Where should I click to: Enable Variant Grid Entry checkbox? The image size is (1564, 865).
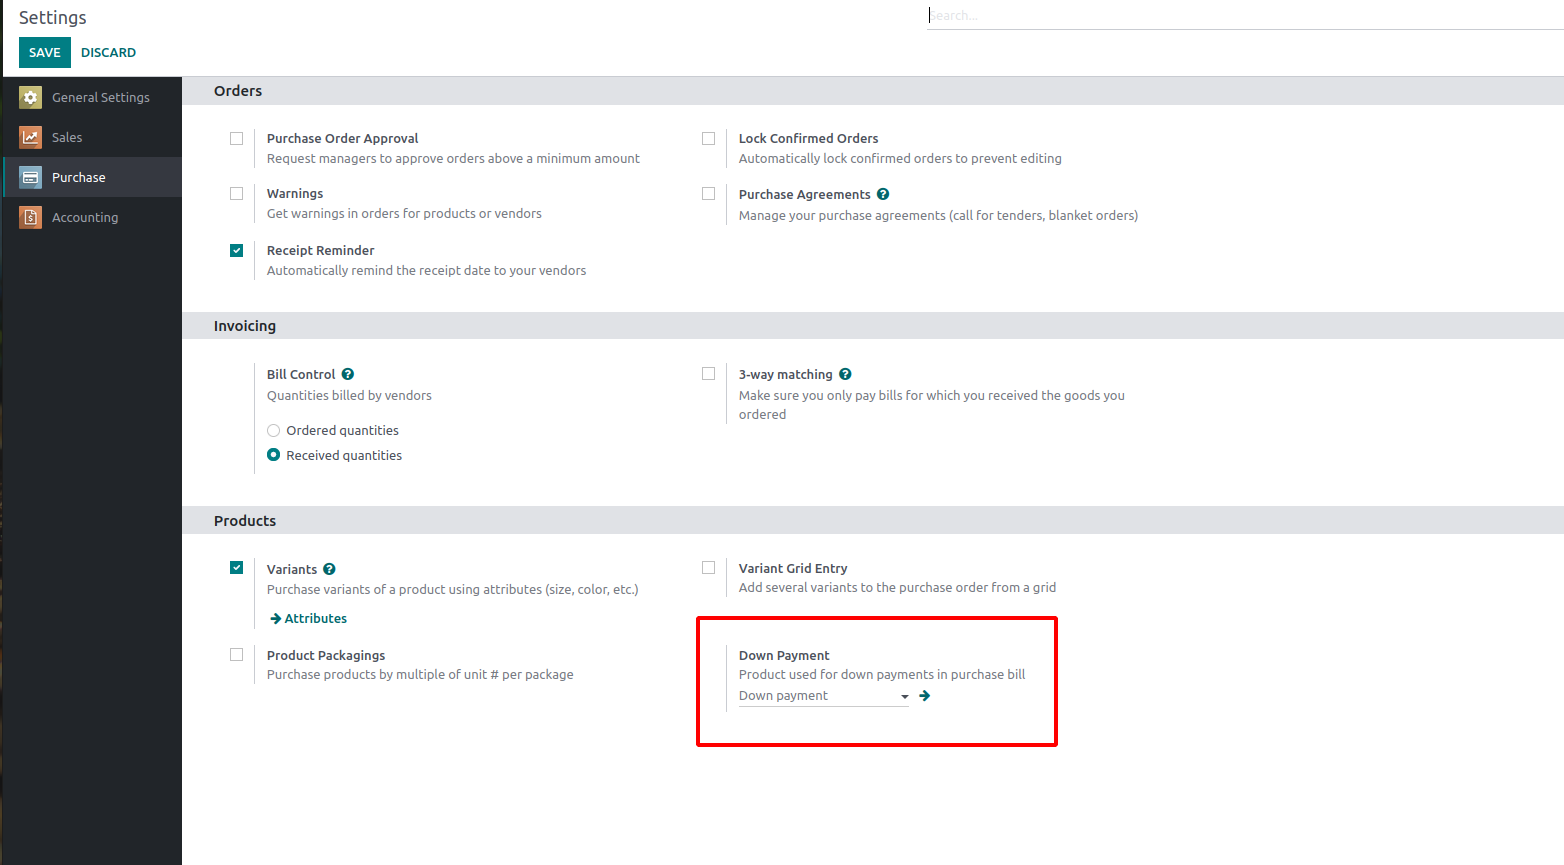click(708, 567)
